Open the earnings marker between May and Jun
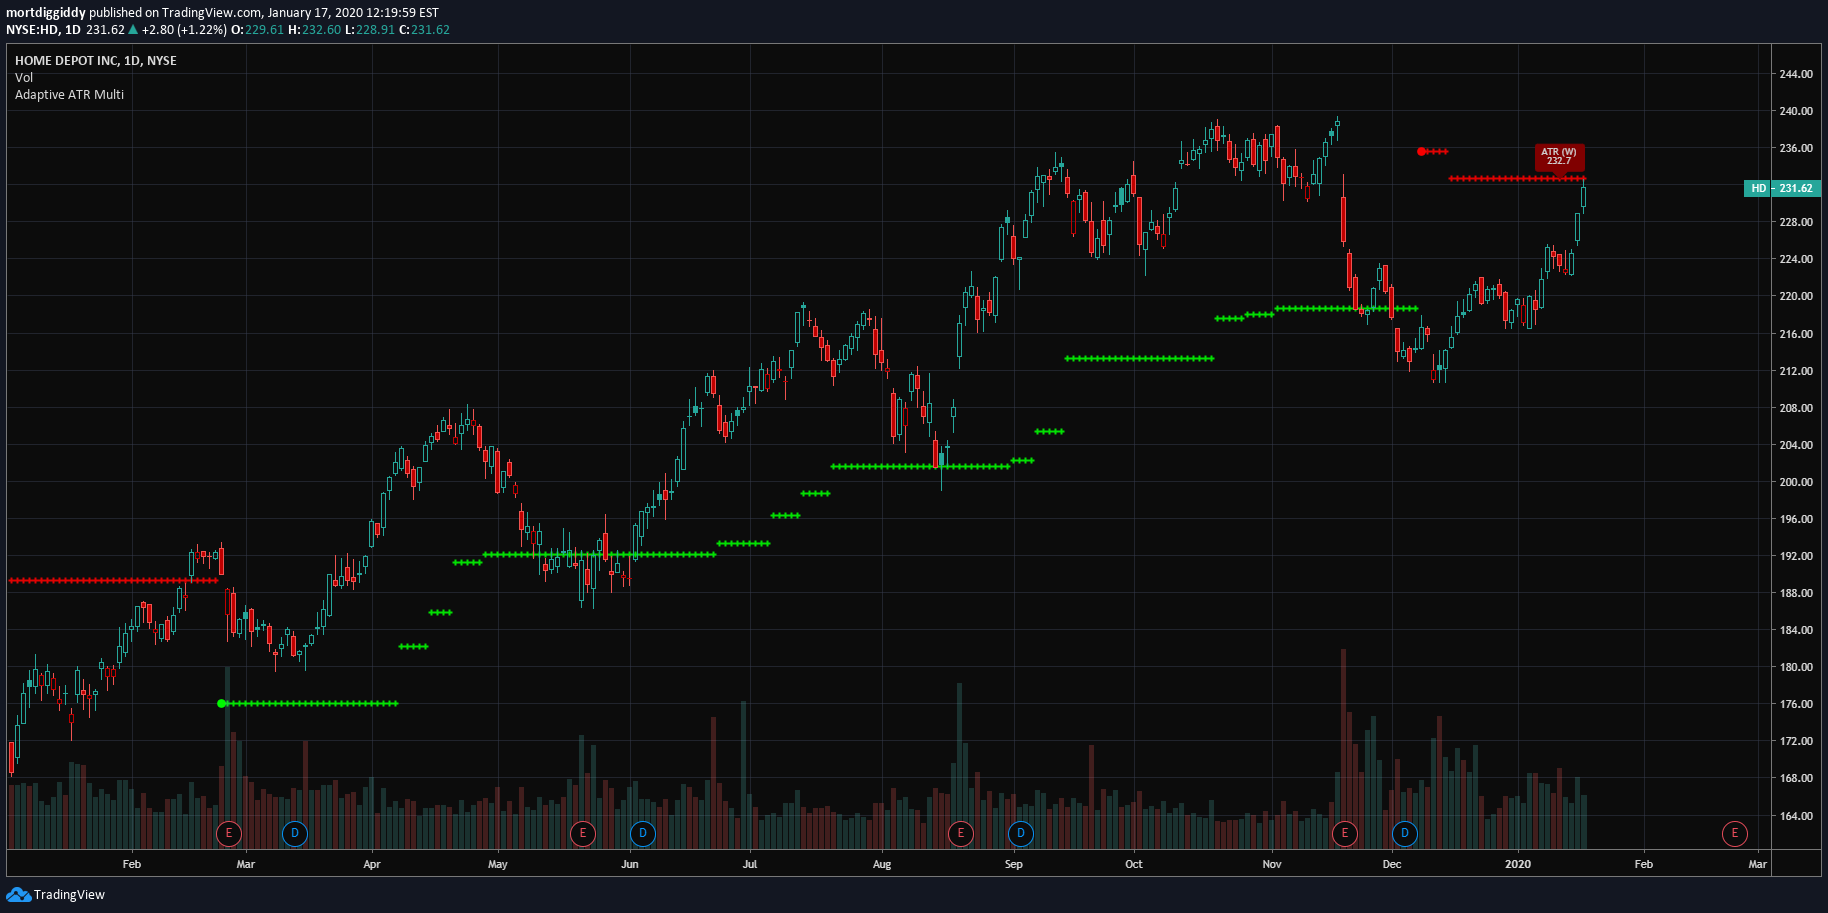The width and height of the screenshot is (1828, 913). pos(583,833)
